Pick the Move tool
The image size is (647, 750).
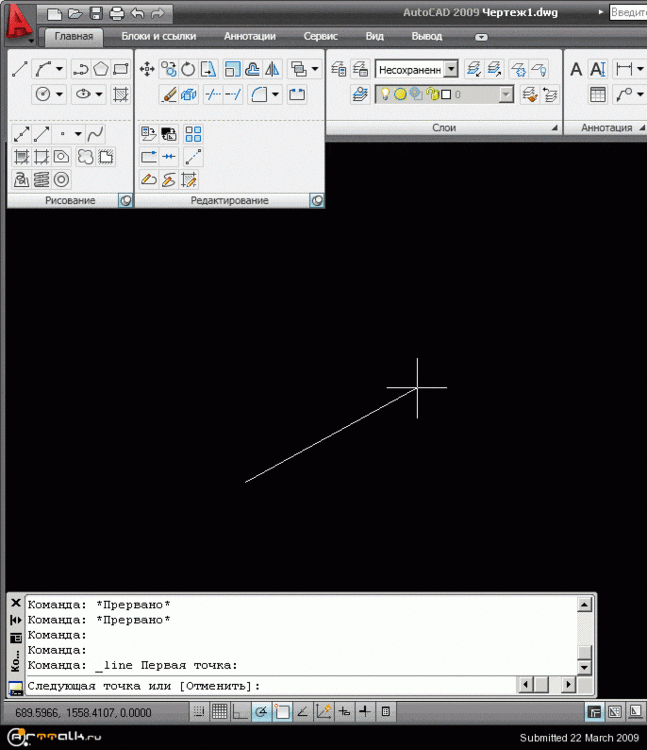tap(147, 69)
